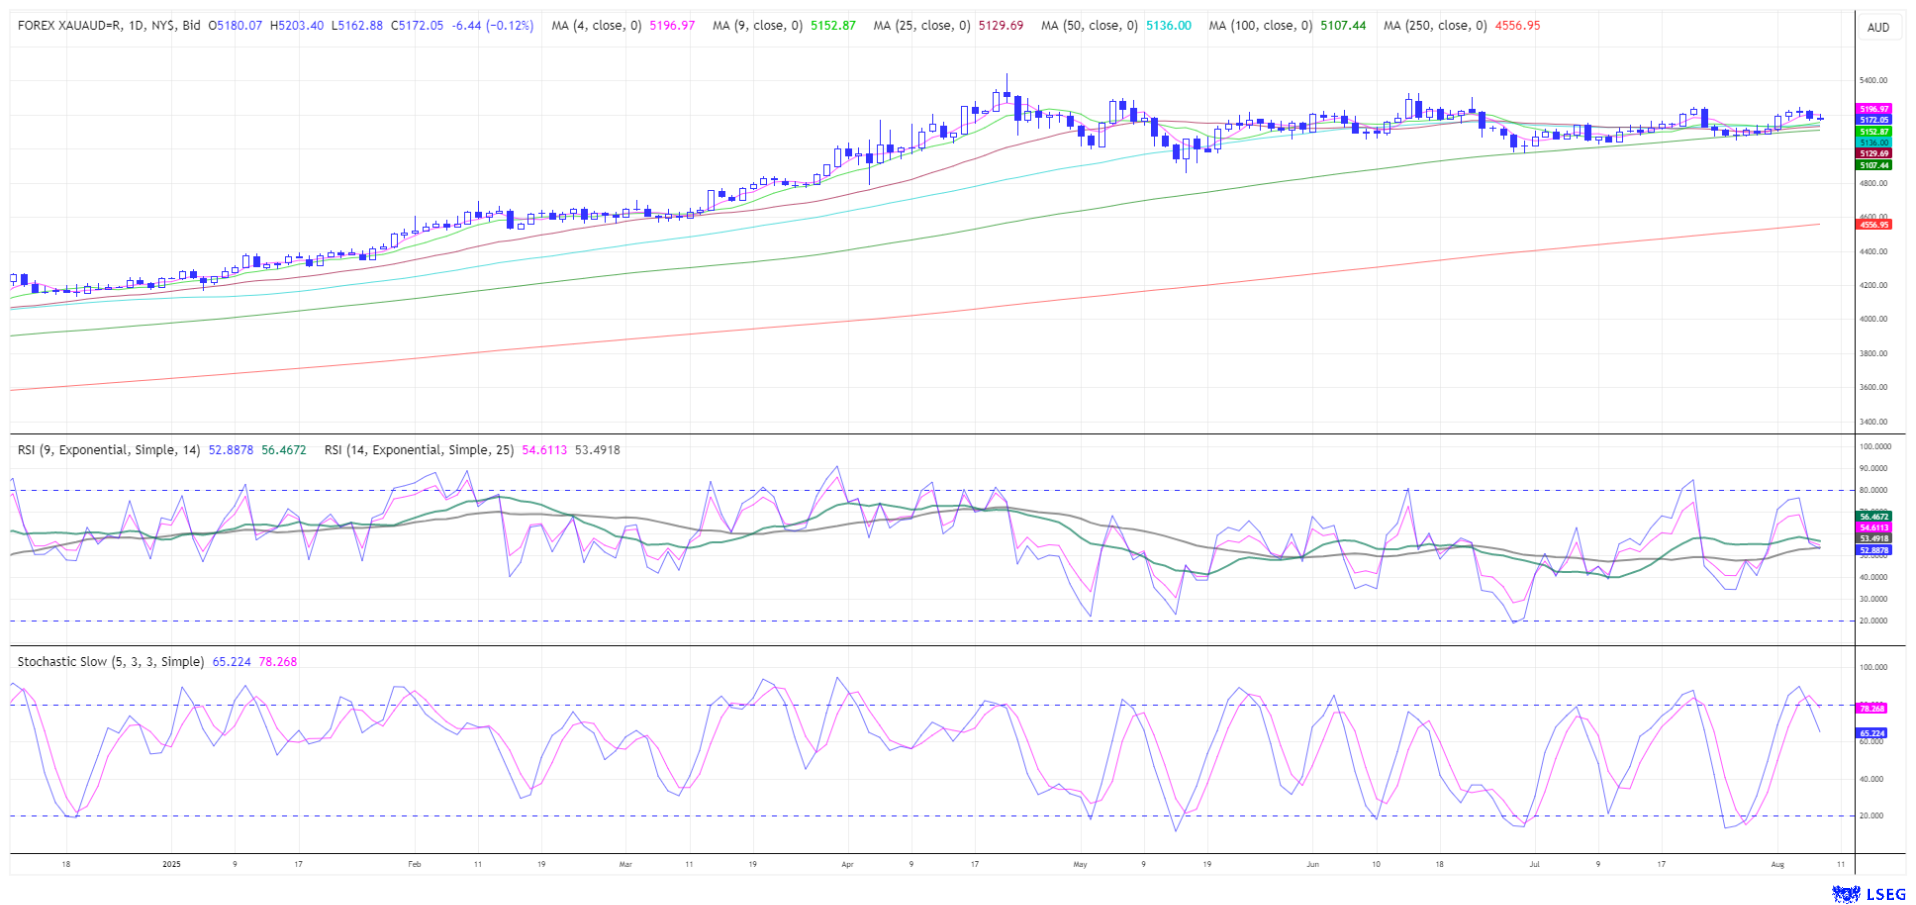This screenshot has height=905, width=1916.
Task: Click the FOREX XAUAUD=R symbol name
Action: [x=68, y=26]
